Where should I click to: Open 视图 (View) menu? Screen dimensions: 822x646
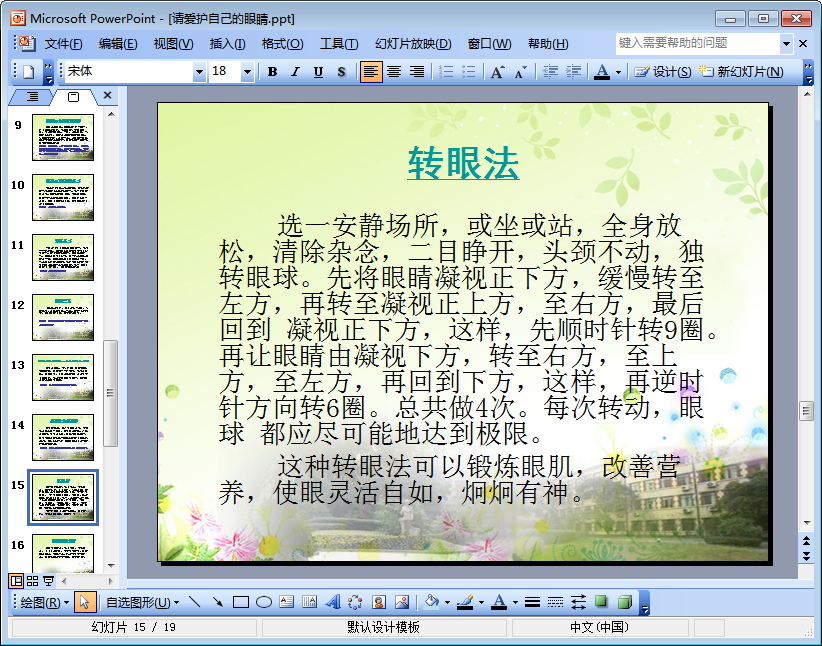(x=173, y=44)
